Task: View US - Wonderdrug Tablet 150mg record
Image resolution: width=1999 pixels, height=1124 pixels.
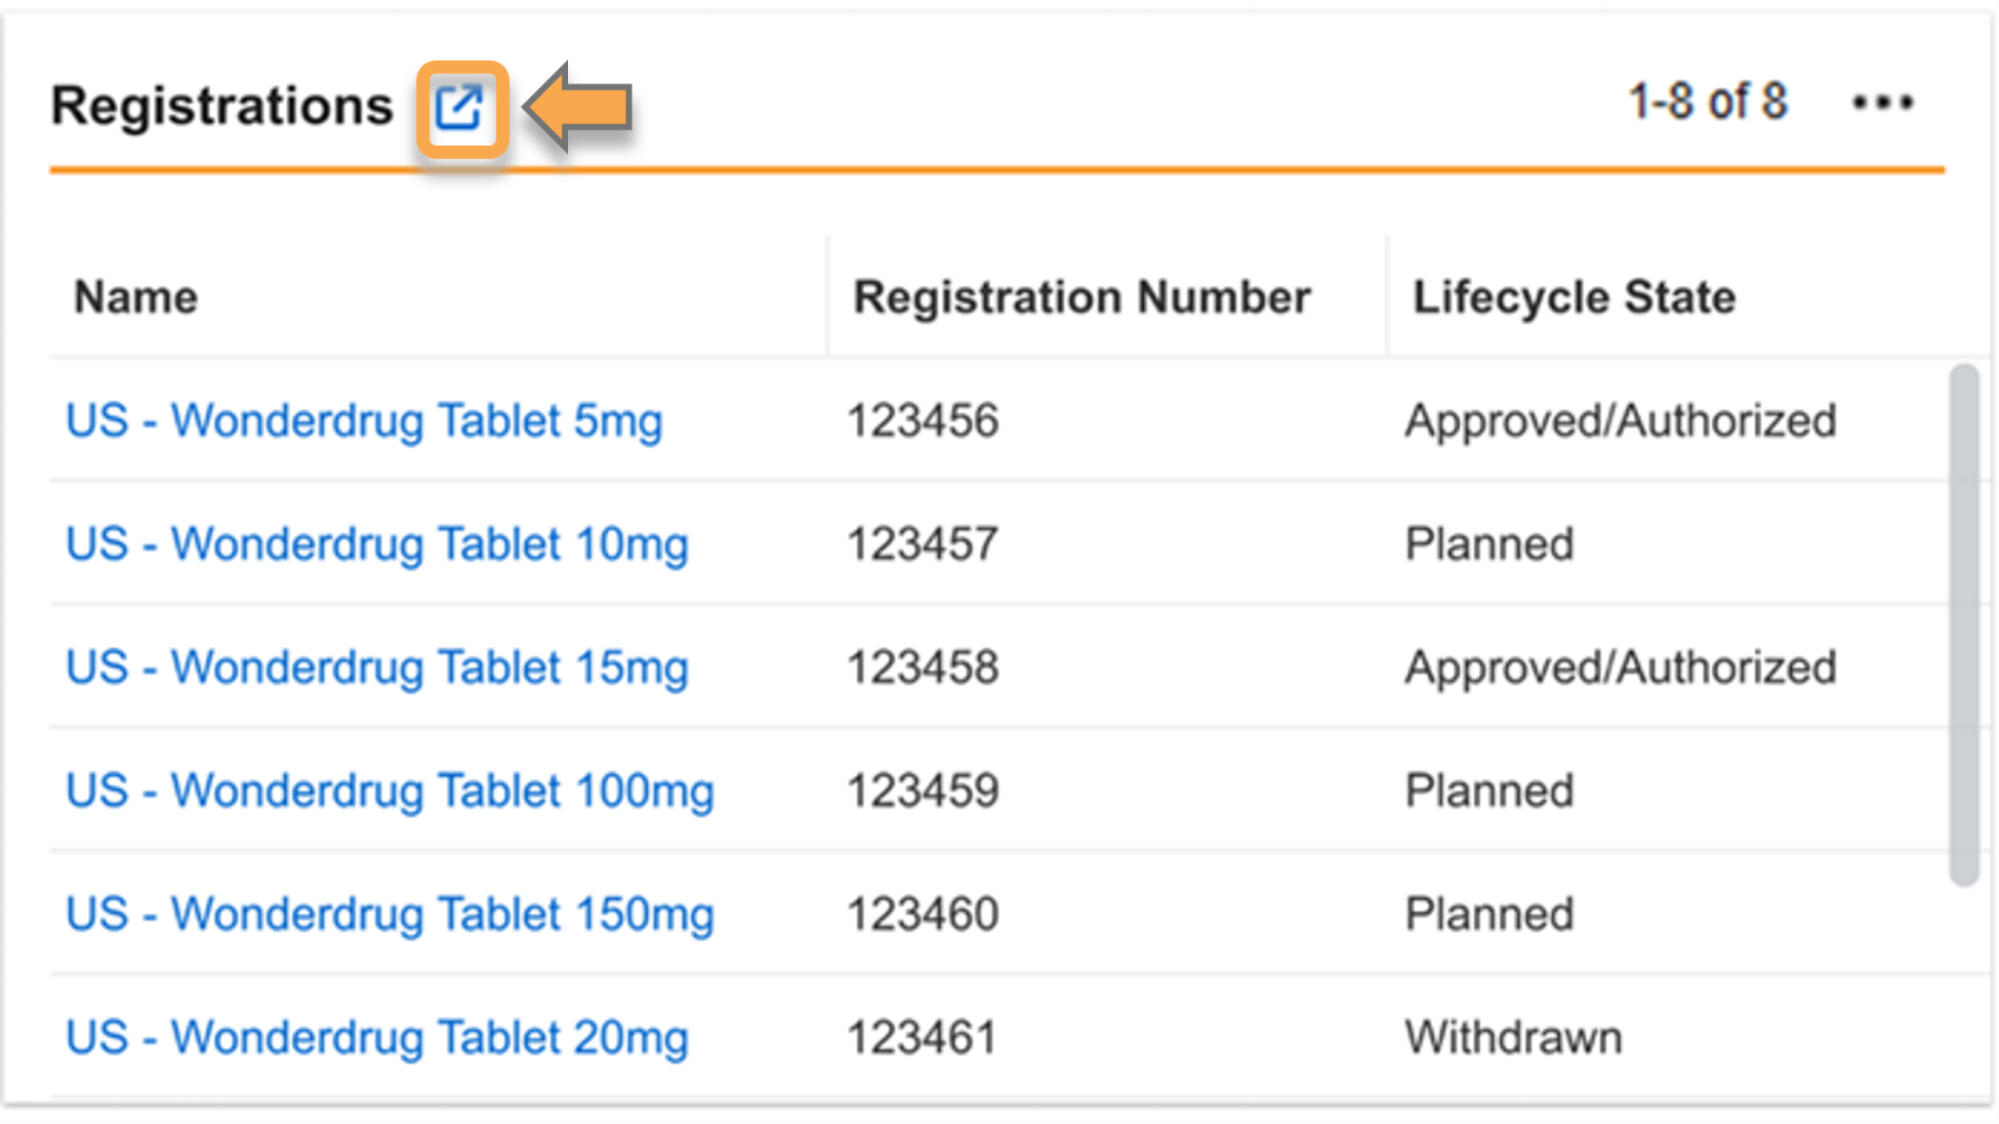Action: pos(390,914)
